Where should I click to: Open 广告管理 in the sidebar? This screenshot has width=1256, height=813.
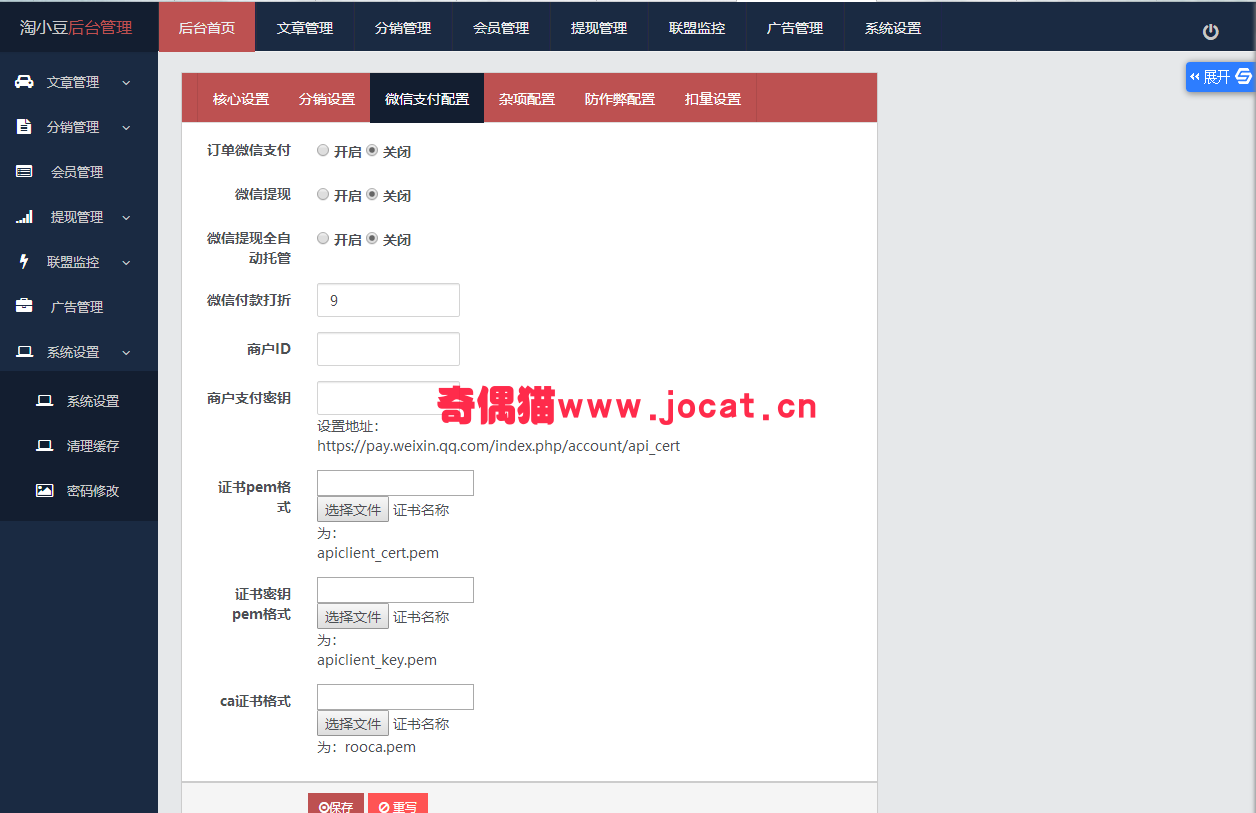click(x=79, y=307)
